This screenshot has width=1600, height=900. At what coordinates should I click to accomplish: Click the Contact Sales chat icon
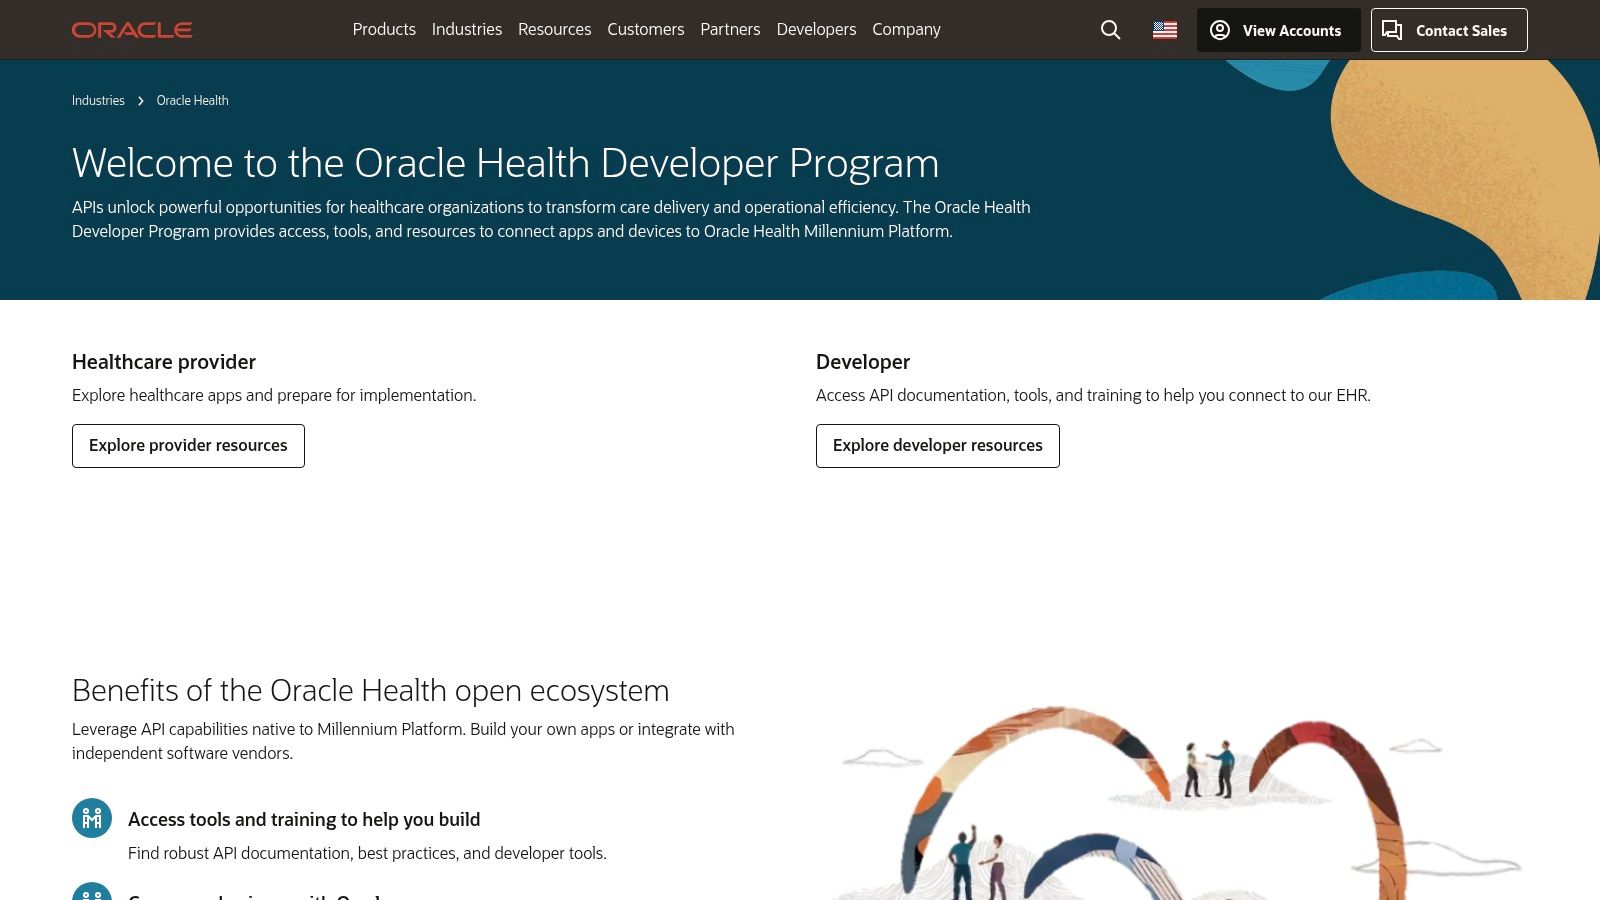click(x=1392, y=30)
